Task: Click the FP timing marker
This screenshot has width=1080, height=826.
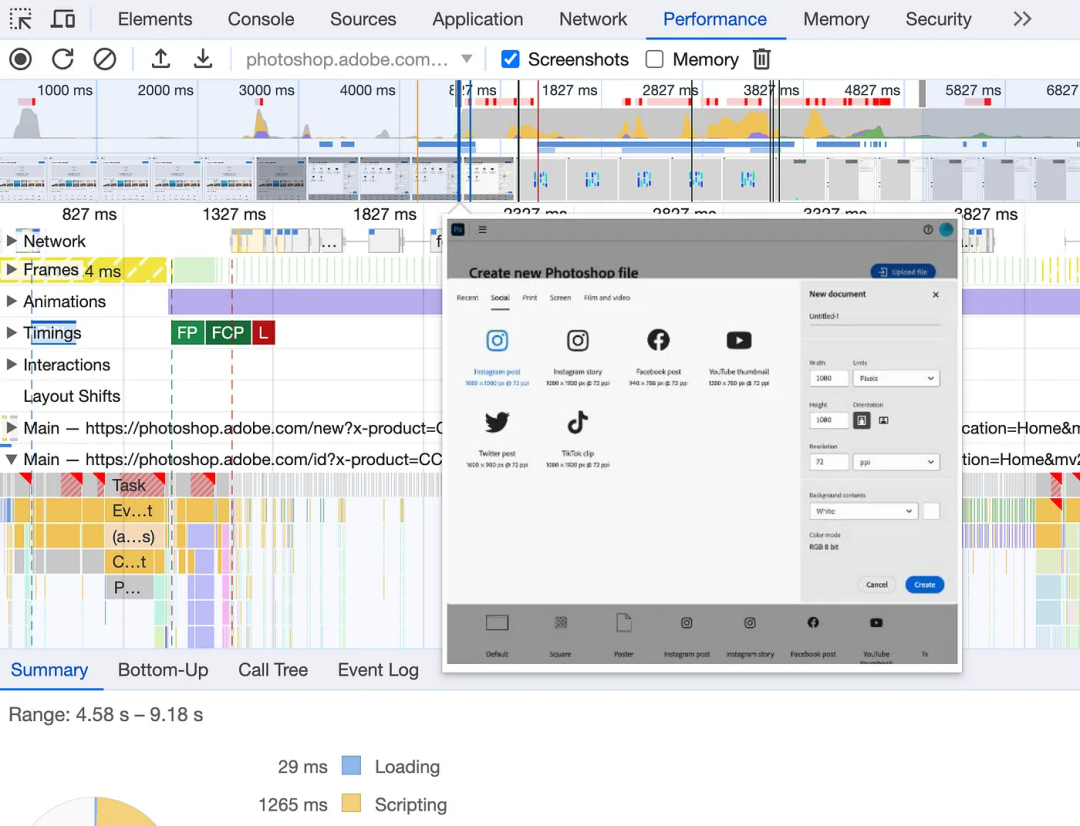Action: coord(187,333)
